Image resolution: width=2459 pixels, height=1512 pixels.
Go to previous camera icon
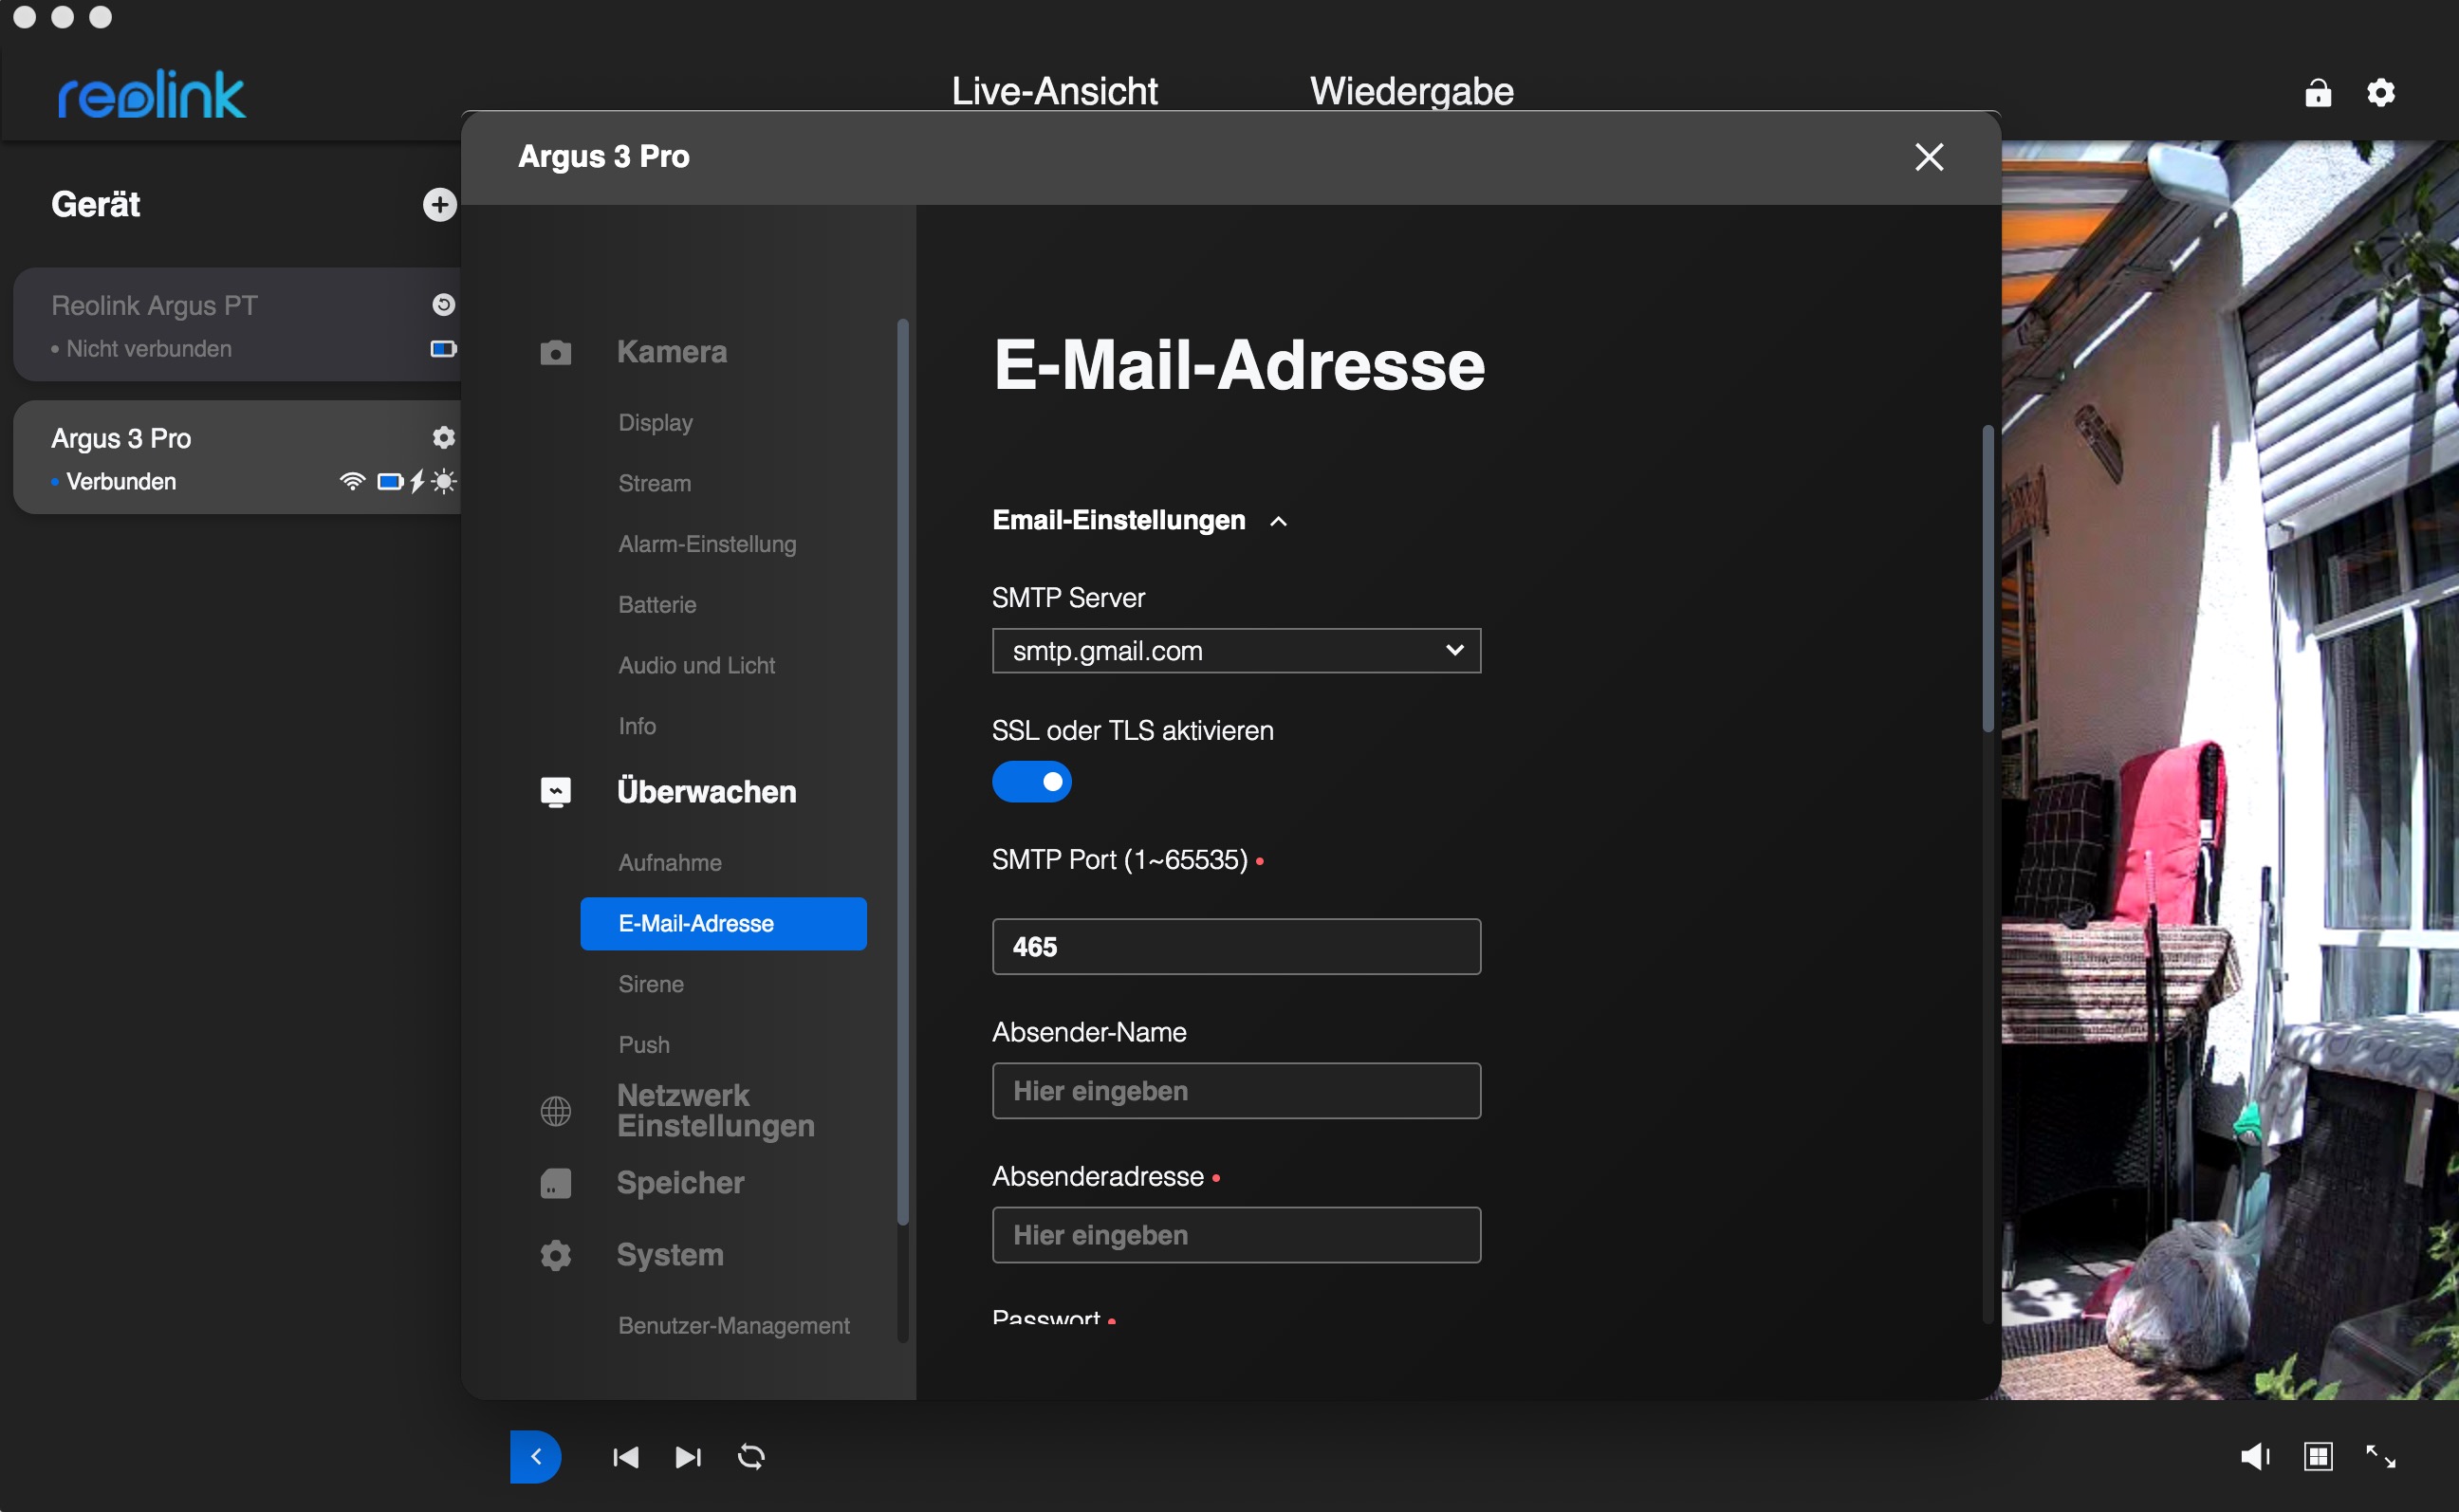(x=625, y=1456)
